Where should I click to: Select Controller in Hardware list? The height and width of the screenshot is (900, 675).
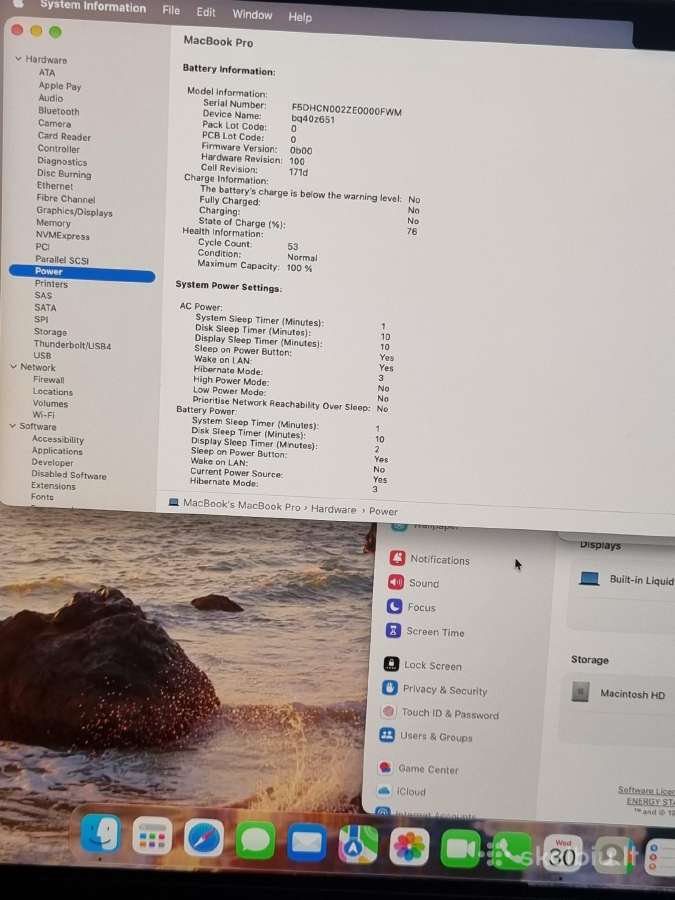[58, 149]
